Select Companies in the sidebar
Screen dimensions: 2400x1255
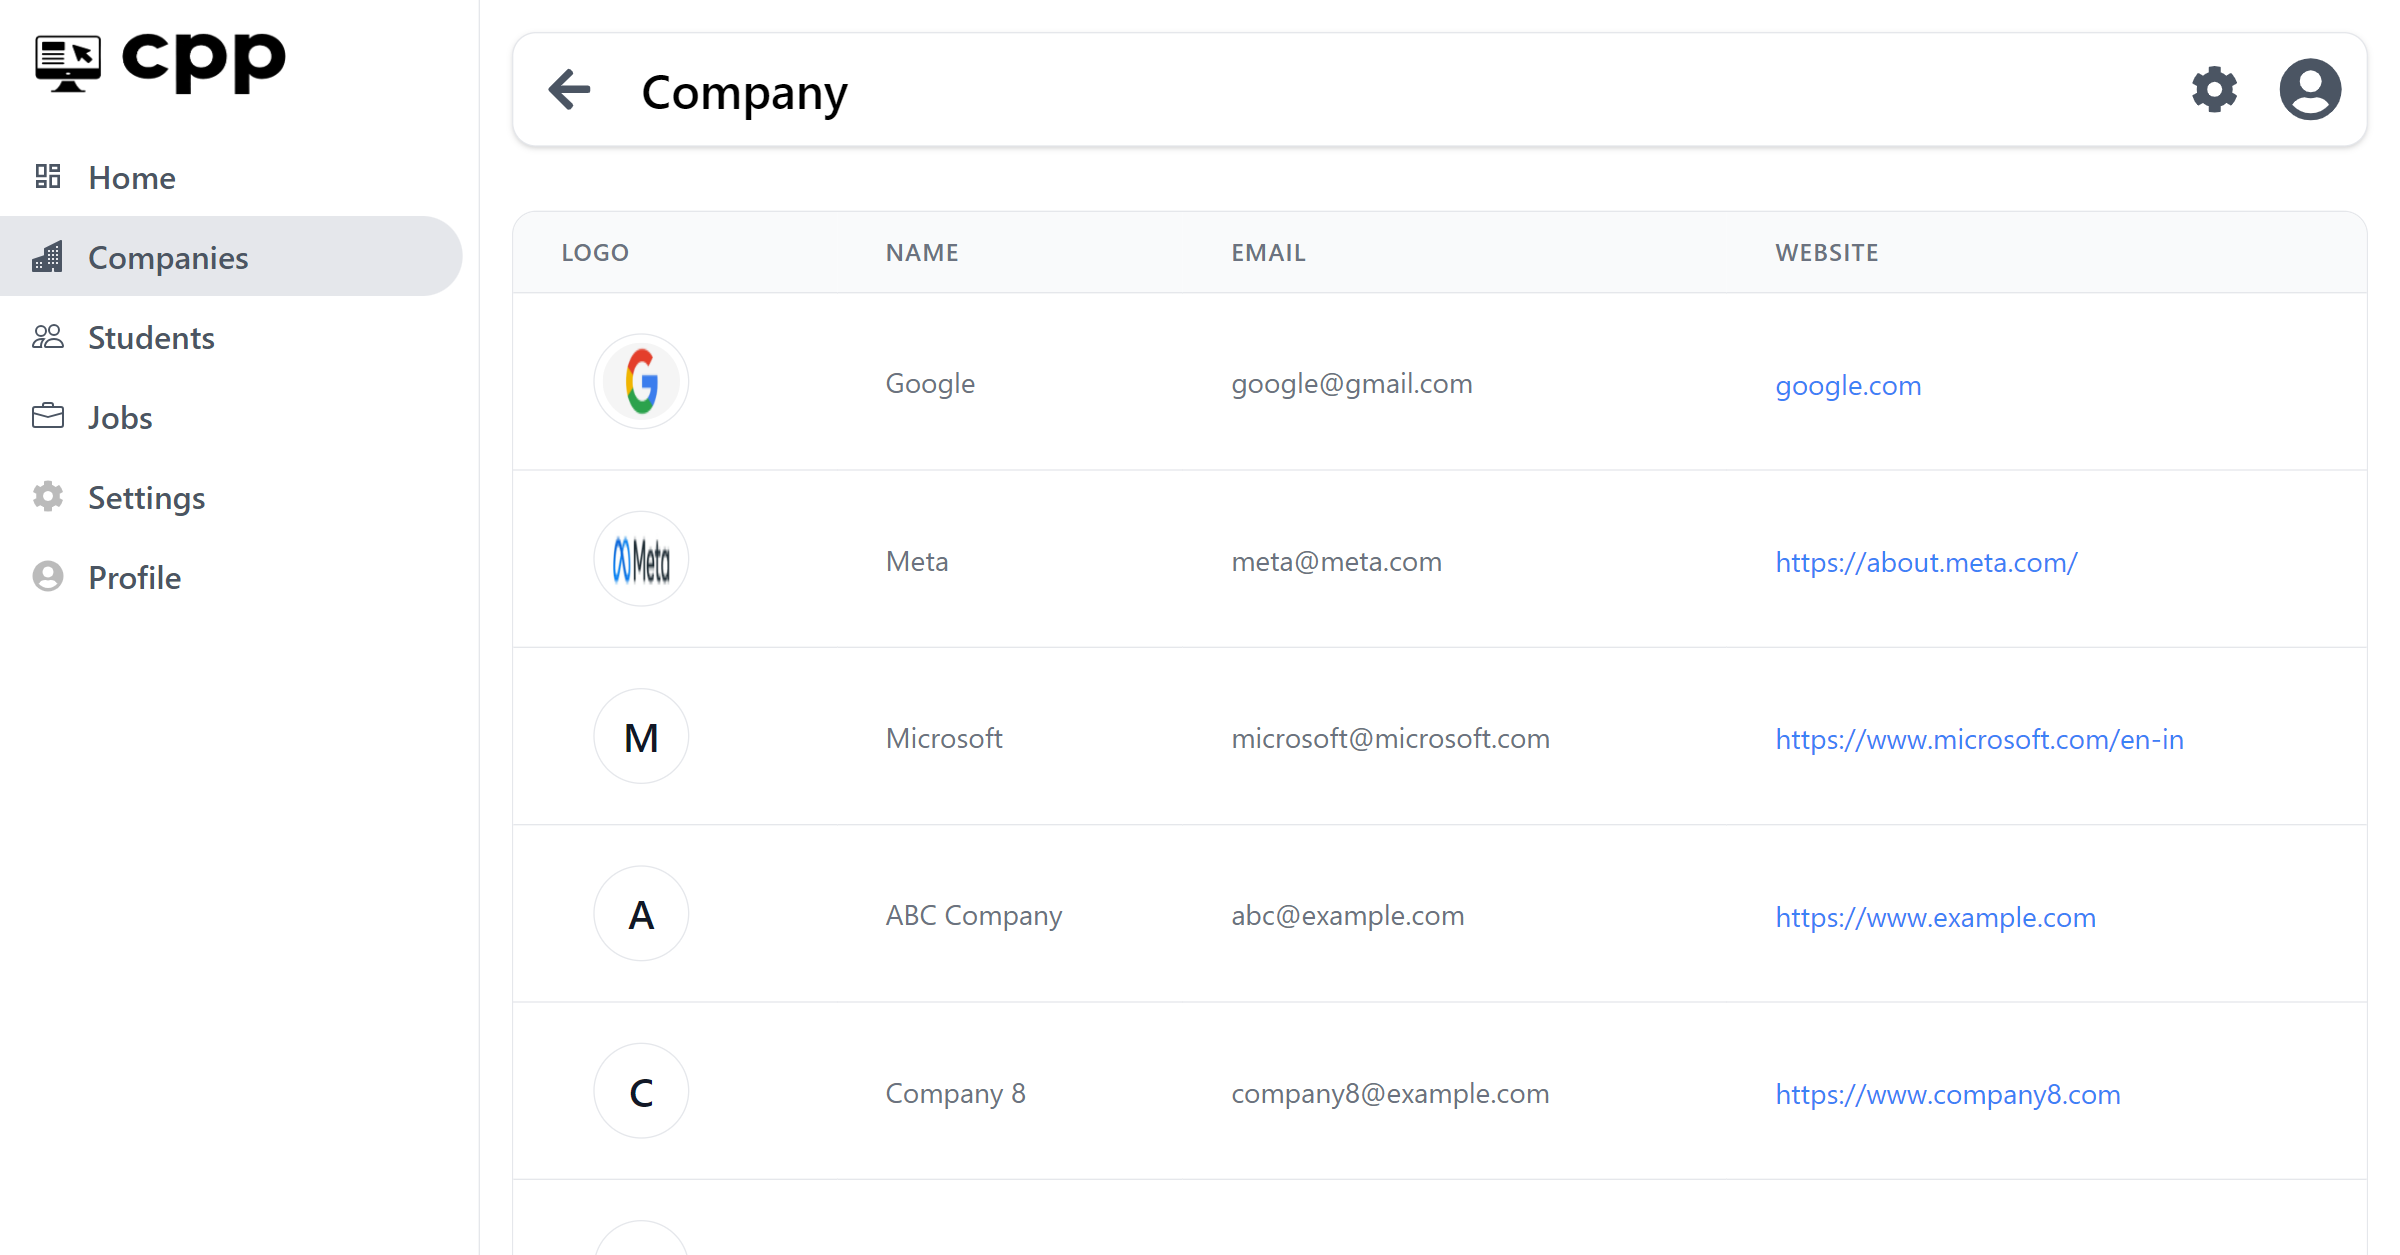coord(231,257)
